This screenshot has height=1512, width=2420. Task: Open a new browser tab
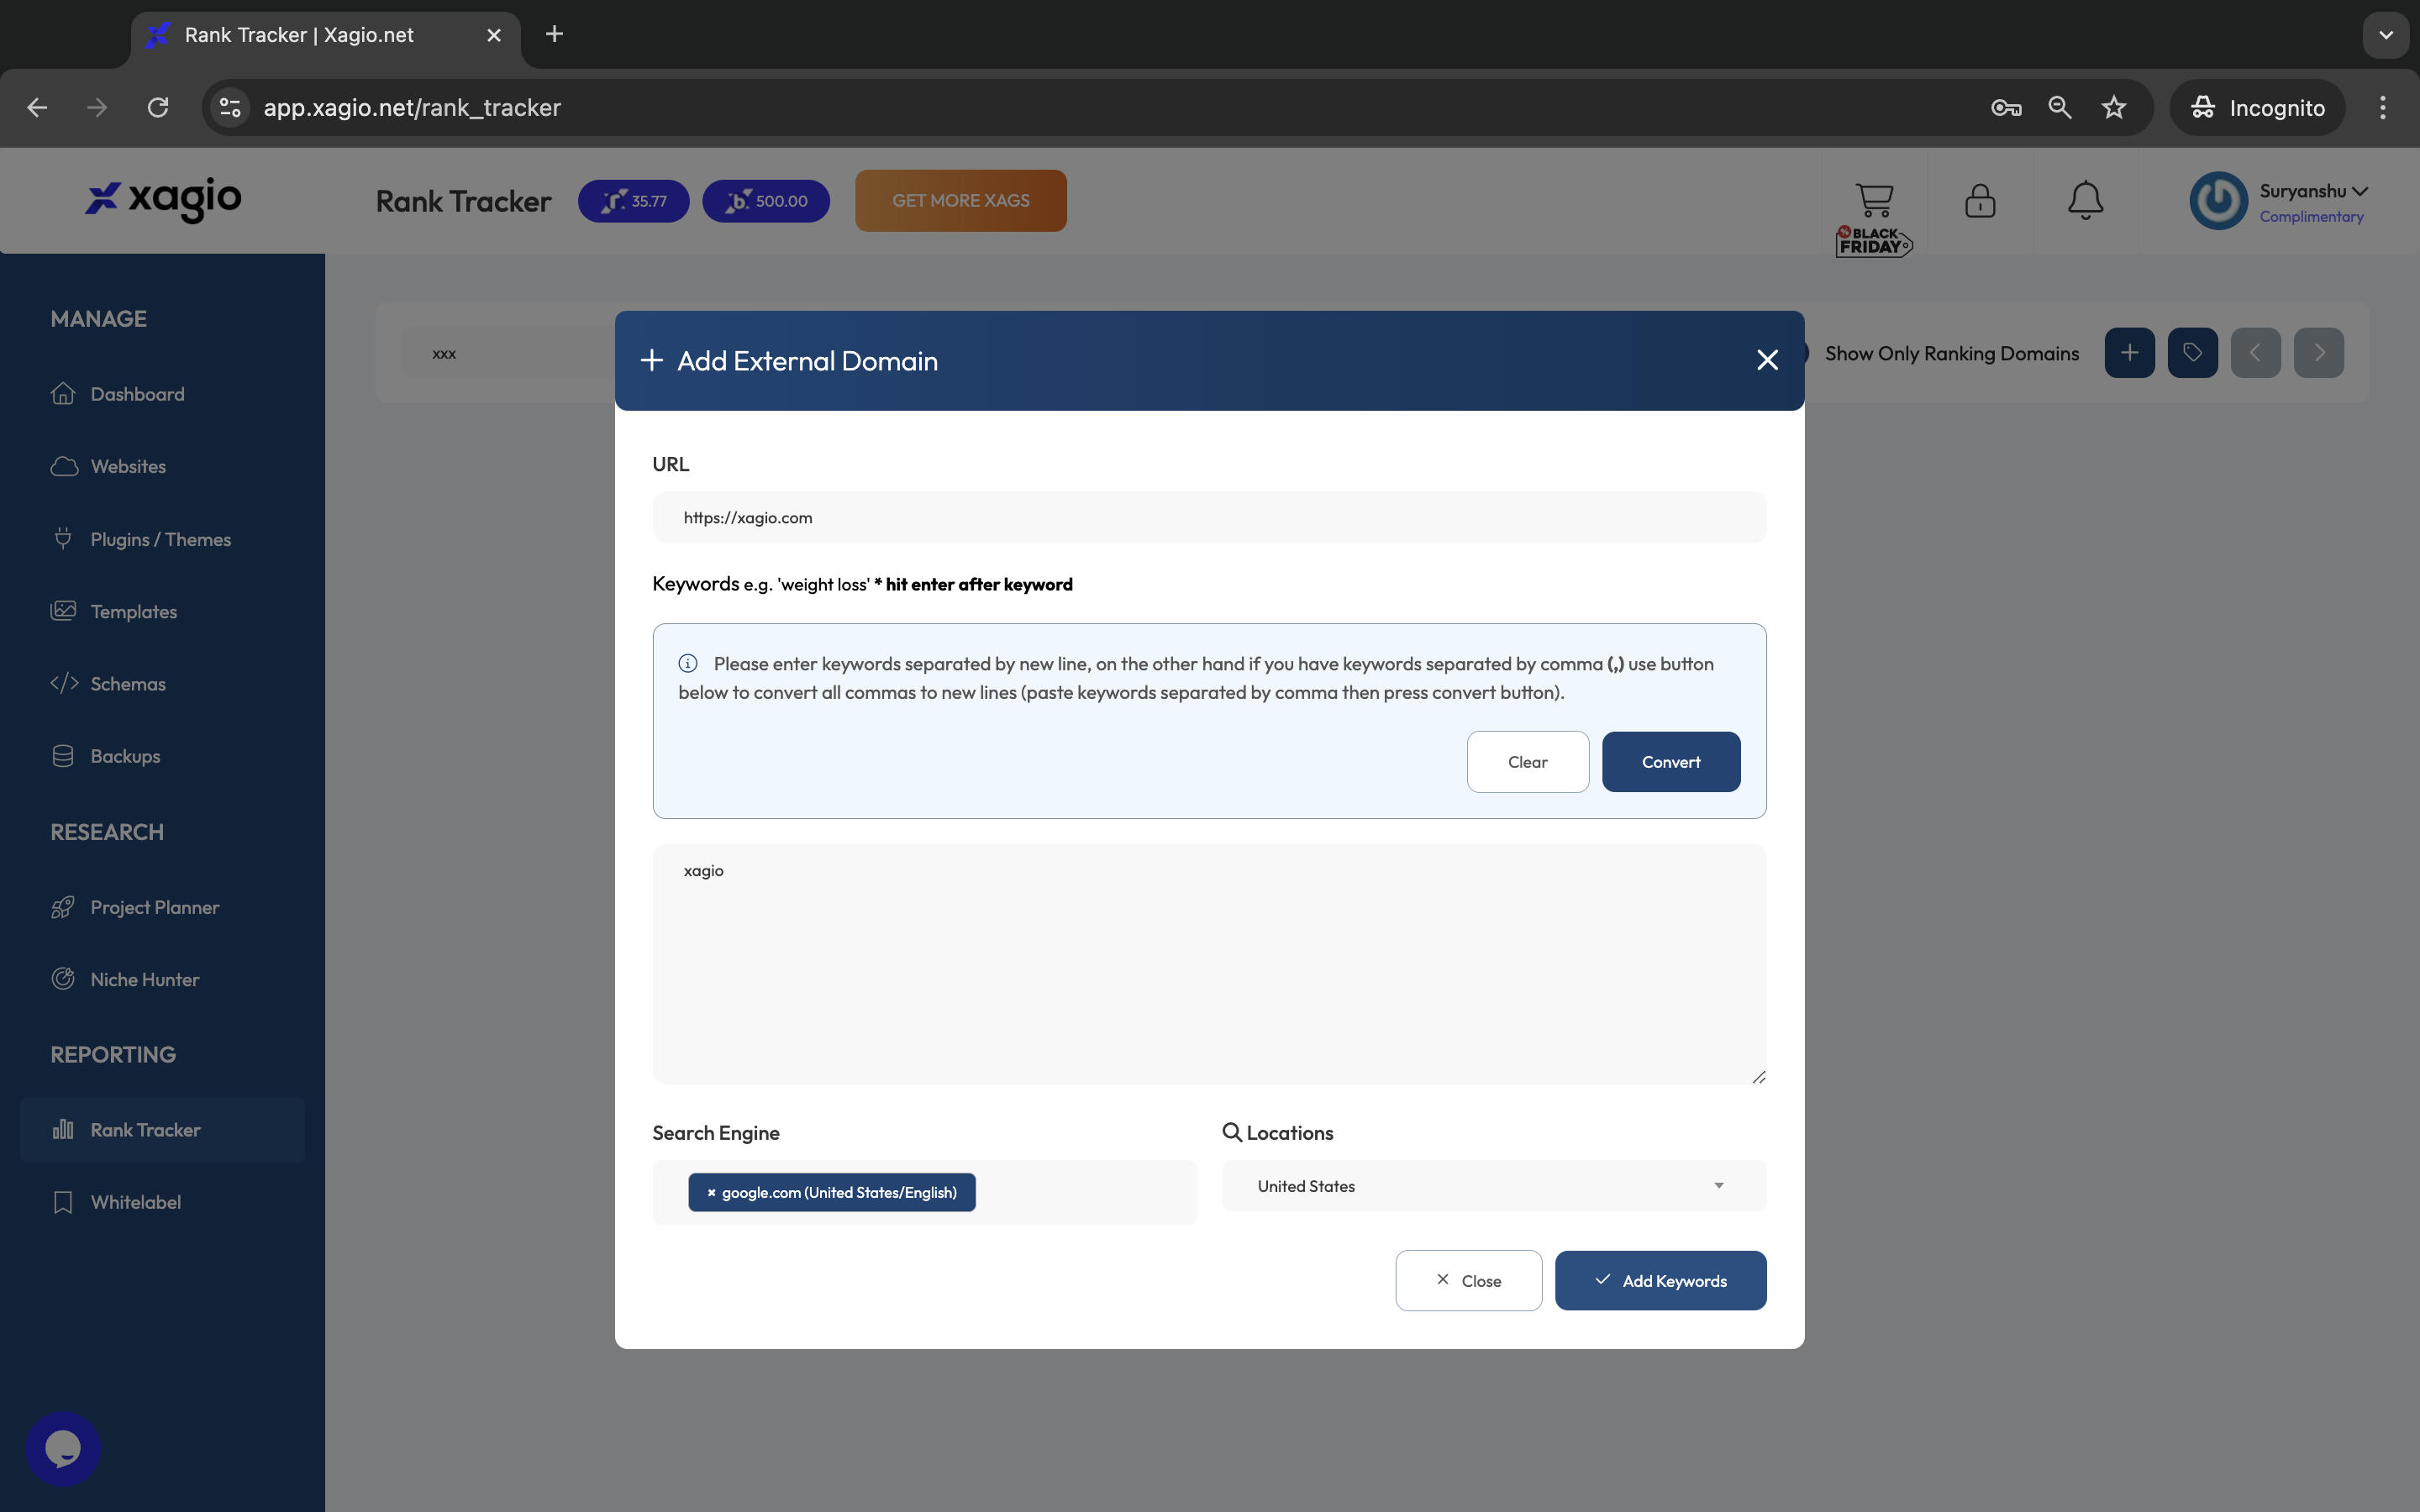click(x=554, y=35)
